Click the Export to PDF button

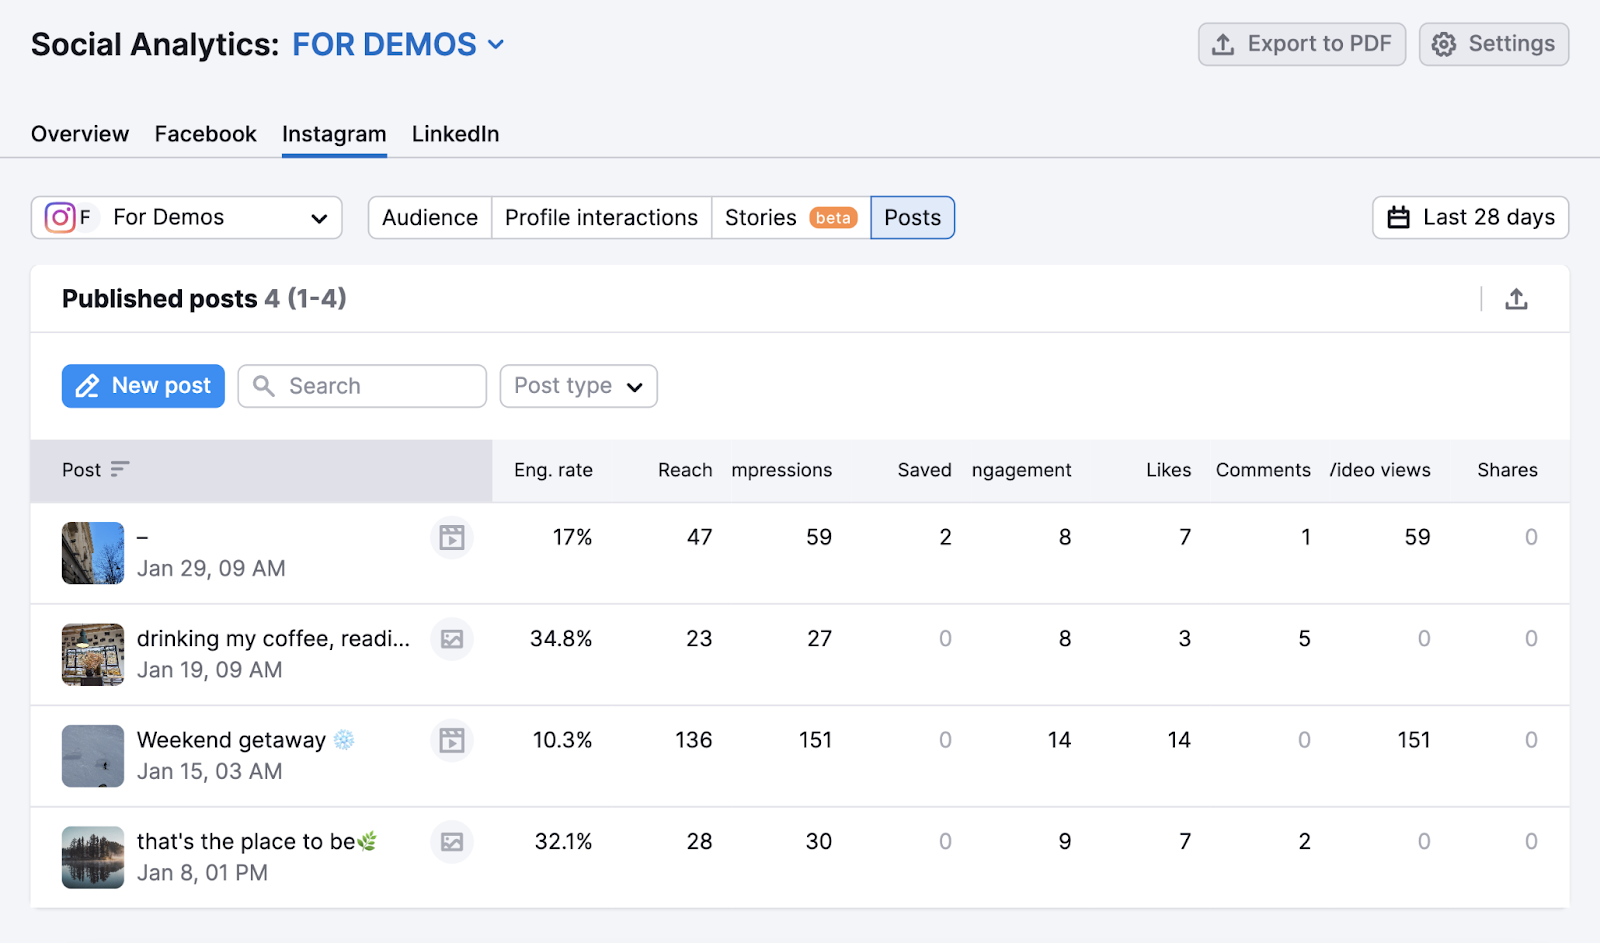[x=1301, y=44]
